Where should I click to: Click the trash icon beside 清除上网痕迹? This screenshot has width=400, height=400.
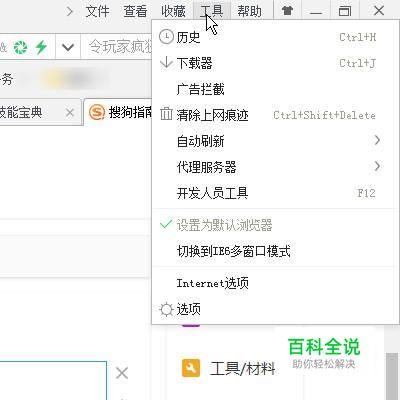tap(166, 114)
